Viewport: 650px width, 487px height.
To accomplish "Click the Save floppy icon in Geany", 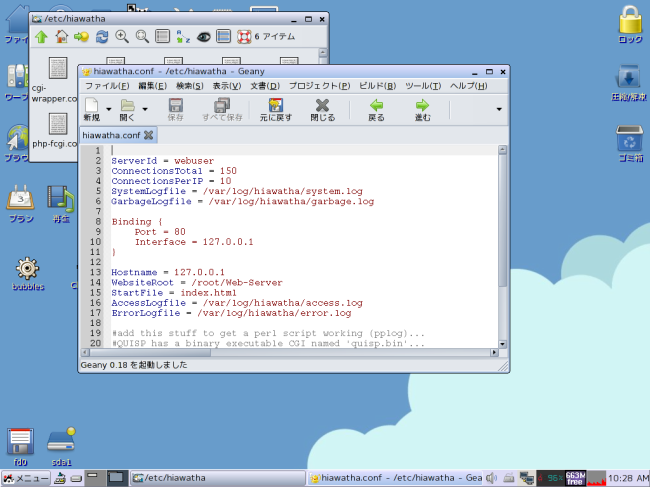I will (175, 105).
